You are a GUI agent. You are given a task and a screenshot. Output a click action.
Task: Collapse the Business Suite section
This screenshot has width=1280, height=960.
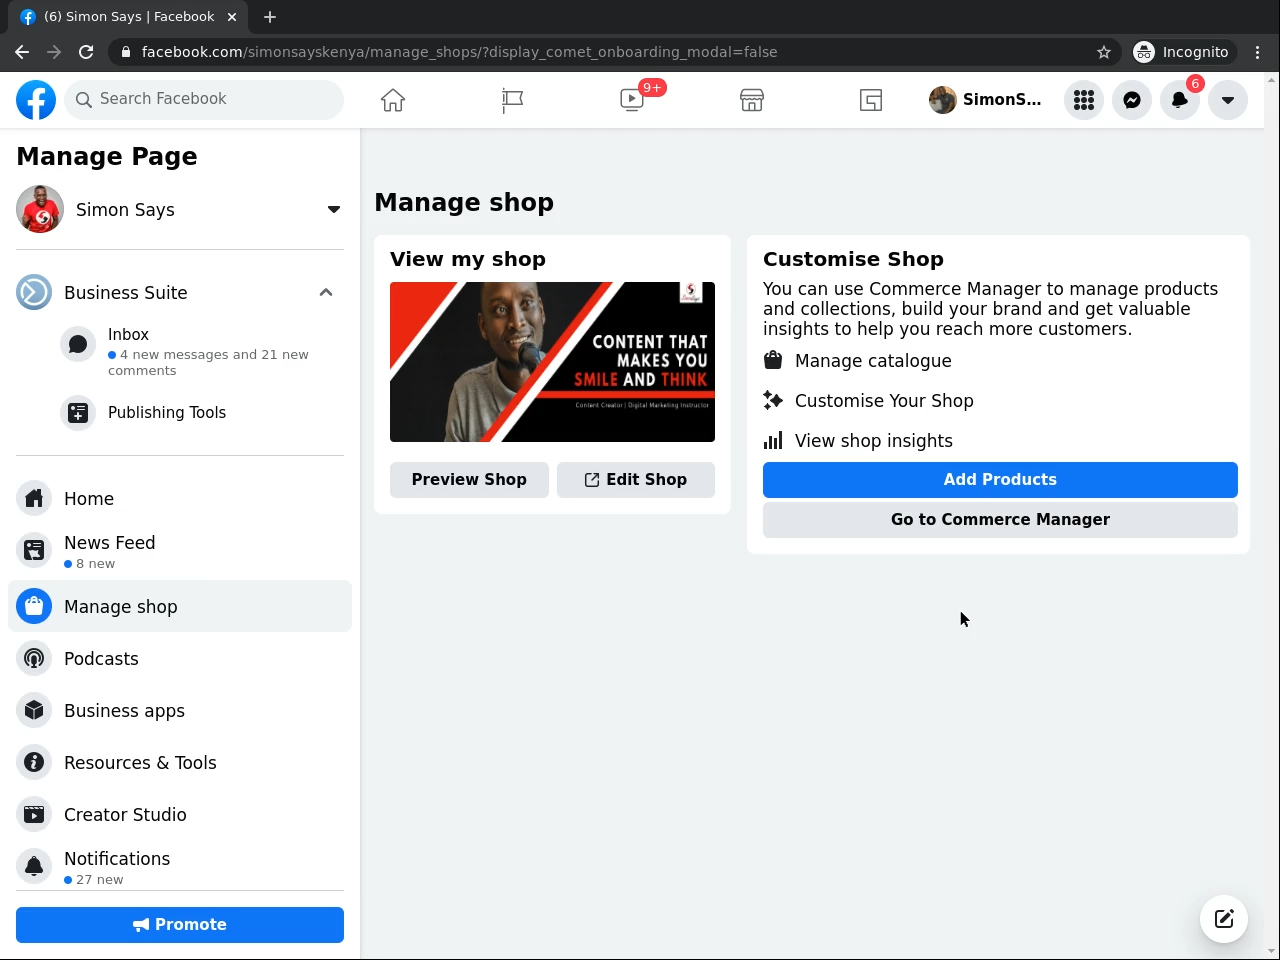point(326,292)
